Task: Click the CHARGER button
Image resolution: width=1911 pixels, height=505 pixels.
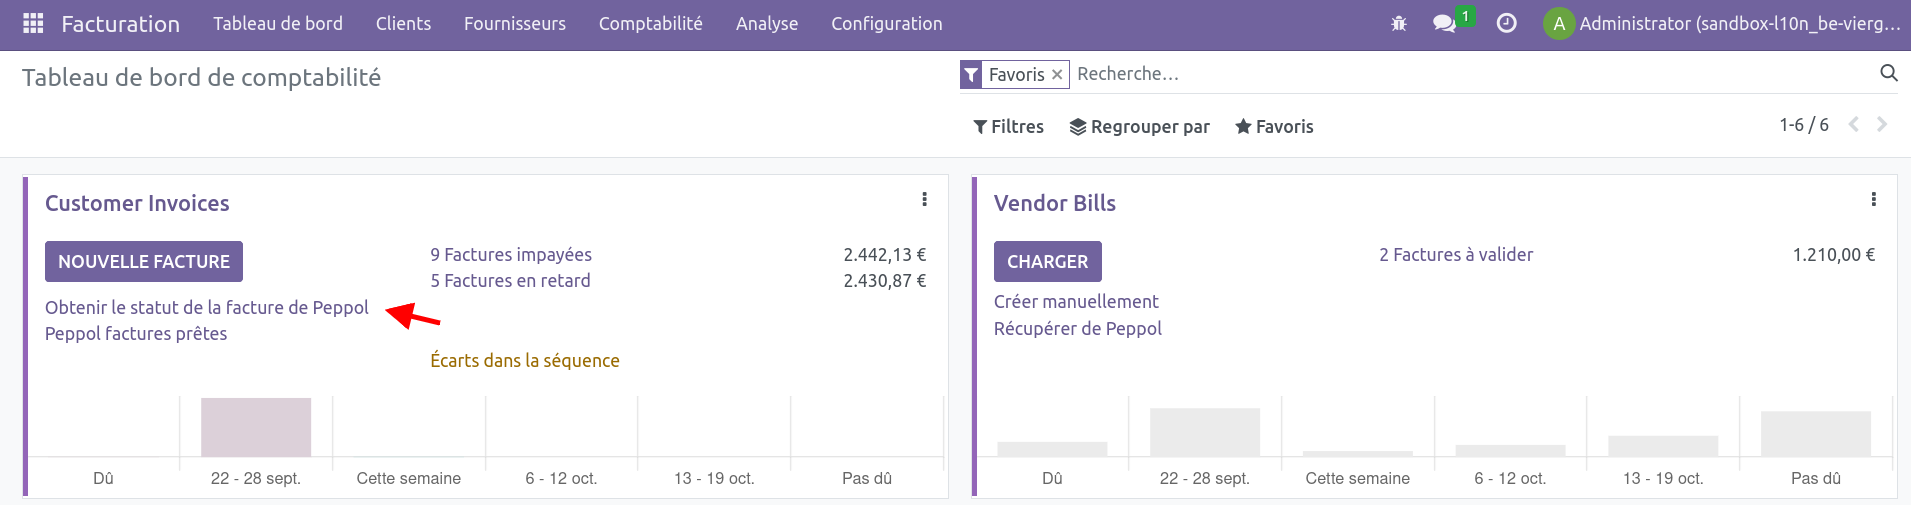Action: coord(1047,262)
